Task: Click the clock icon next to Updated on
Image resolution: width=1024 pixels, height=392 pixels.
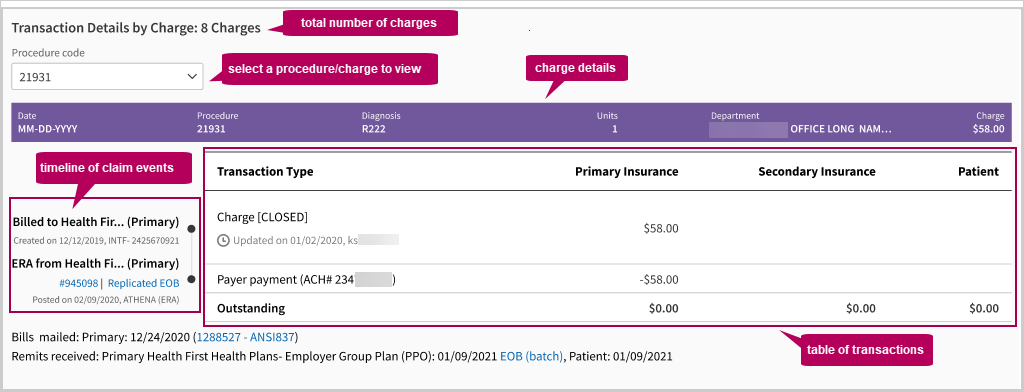Action: pyautogui.click(x=223, y=240)
